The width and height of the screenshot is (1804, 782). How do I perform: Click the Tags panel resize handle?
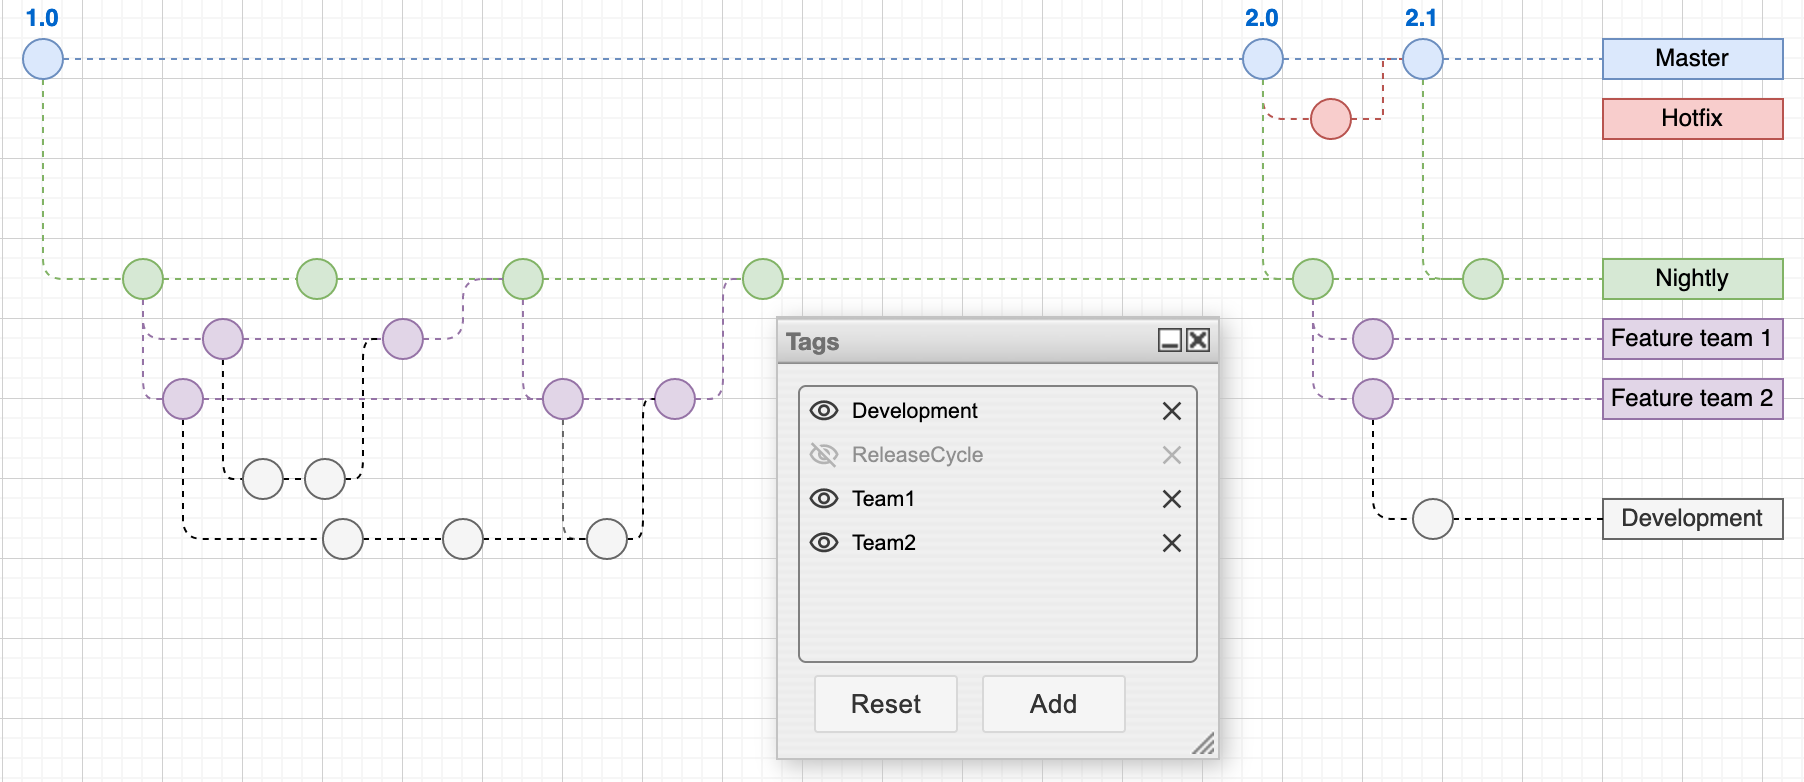[1204, 744]
